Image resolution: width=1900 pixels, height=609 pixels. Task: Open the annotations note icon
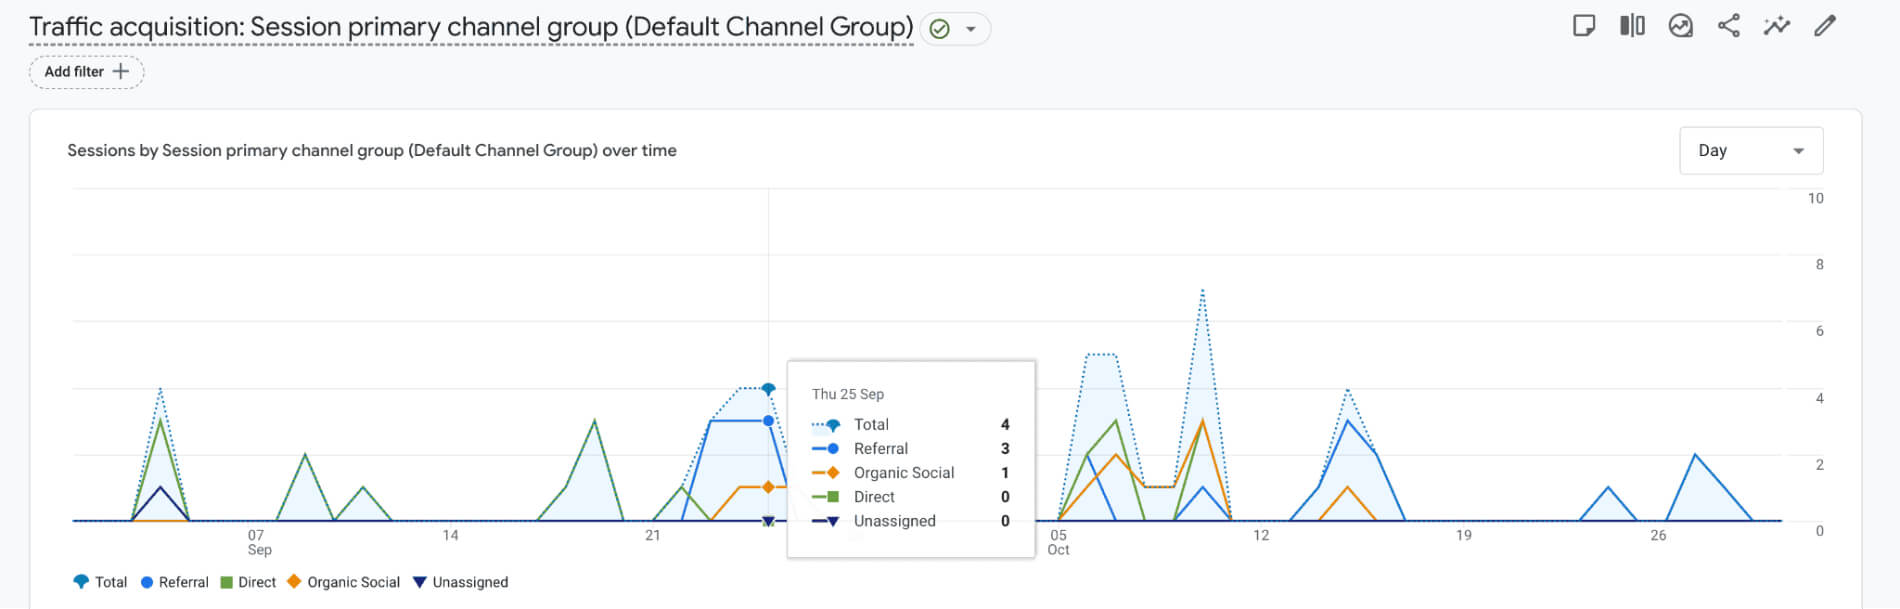1583,26
